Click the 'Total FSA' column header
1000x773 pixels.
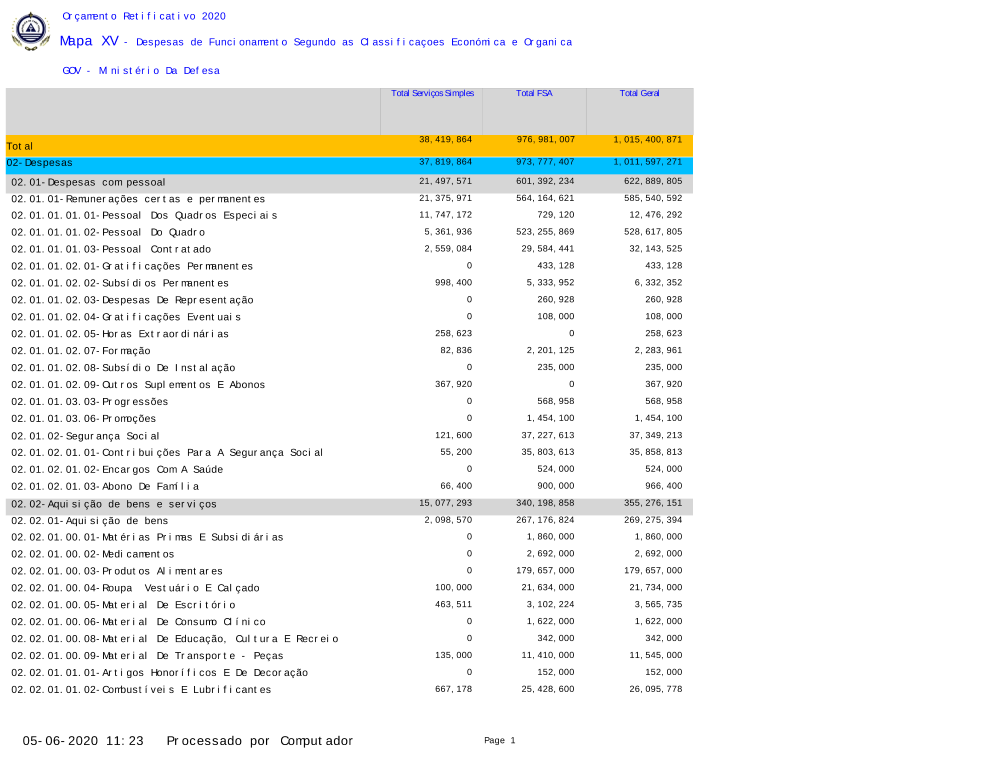point(534,93)
